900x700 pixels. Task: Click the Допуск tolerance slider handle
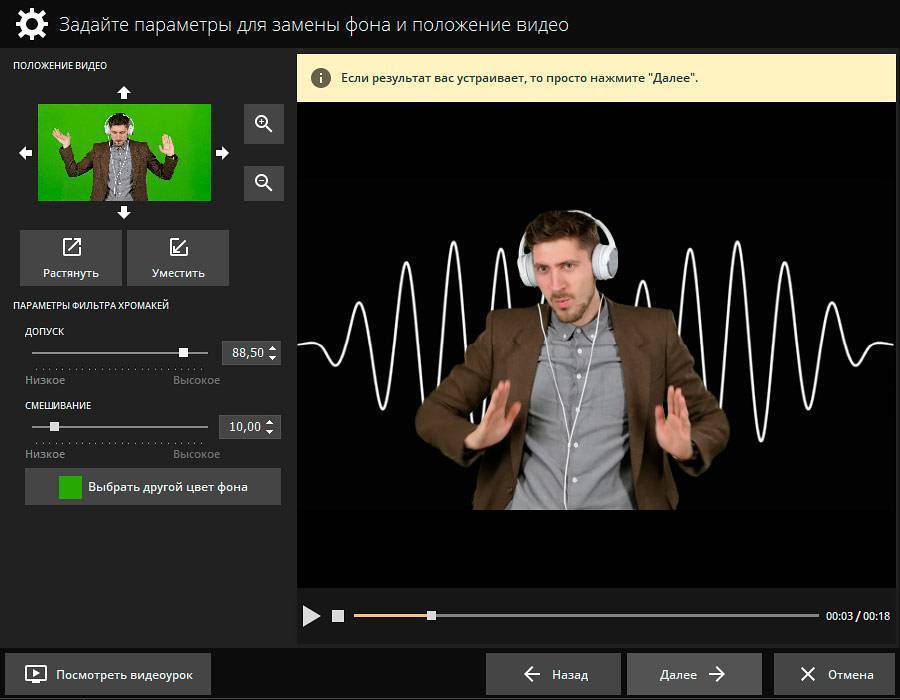183,352
